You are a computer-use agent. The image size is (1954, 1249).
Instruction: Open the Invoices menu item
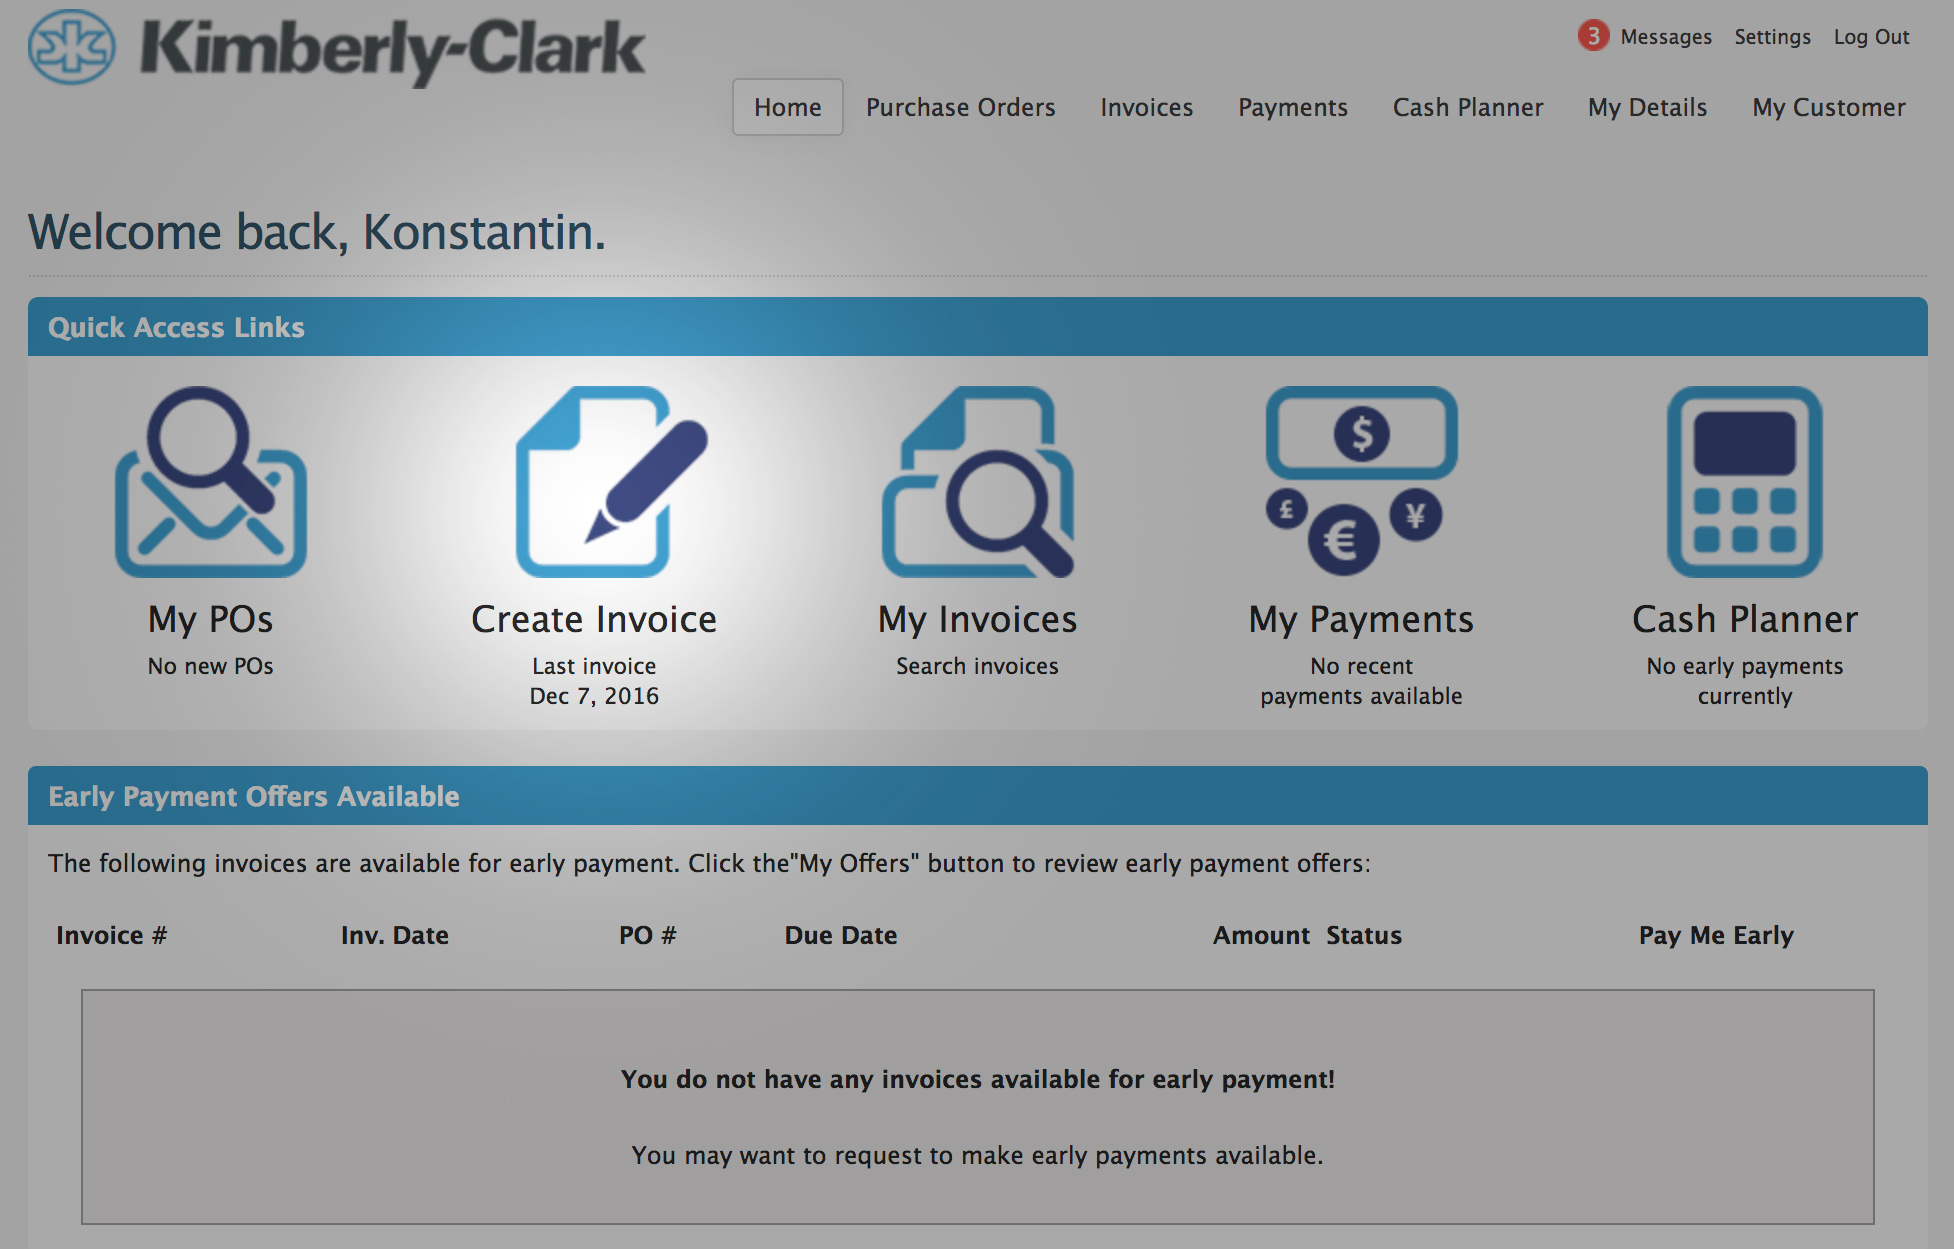tap(1147, 107)
